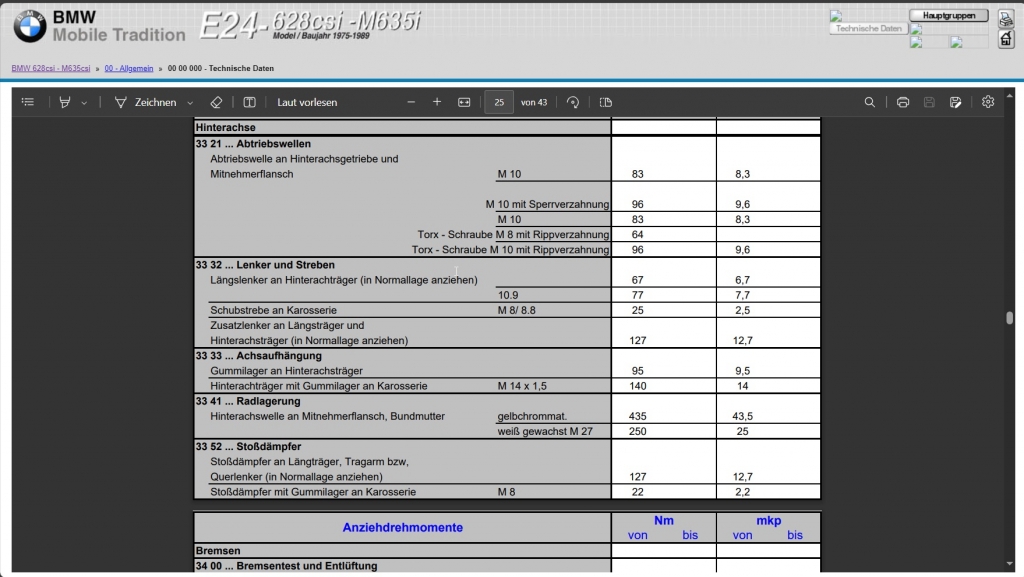The width and height of the screenshot is (1024, 577).
Task: Toggle the text box tool
Action: tap(250, 102)
